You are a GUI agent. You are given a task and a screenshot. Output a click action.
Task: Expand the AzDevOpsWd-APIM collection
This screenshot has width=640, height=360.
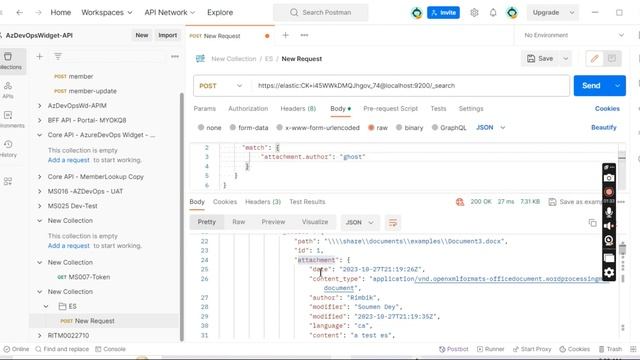tap(40, 106)
